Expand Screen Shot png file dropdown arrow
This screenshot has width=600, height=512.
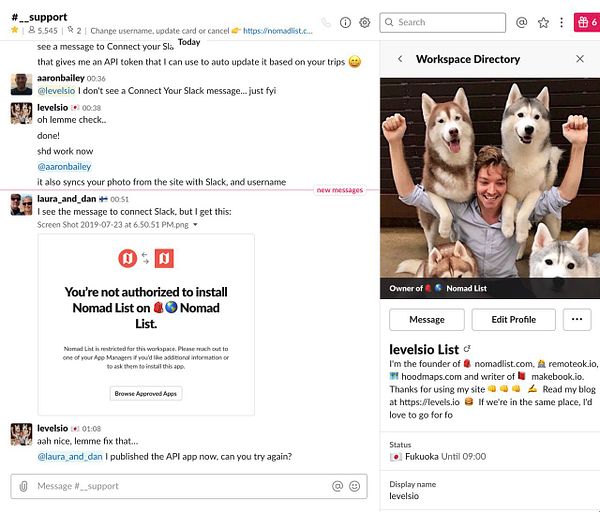pyautogui.click(x=195, y=225)
